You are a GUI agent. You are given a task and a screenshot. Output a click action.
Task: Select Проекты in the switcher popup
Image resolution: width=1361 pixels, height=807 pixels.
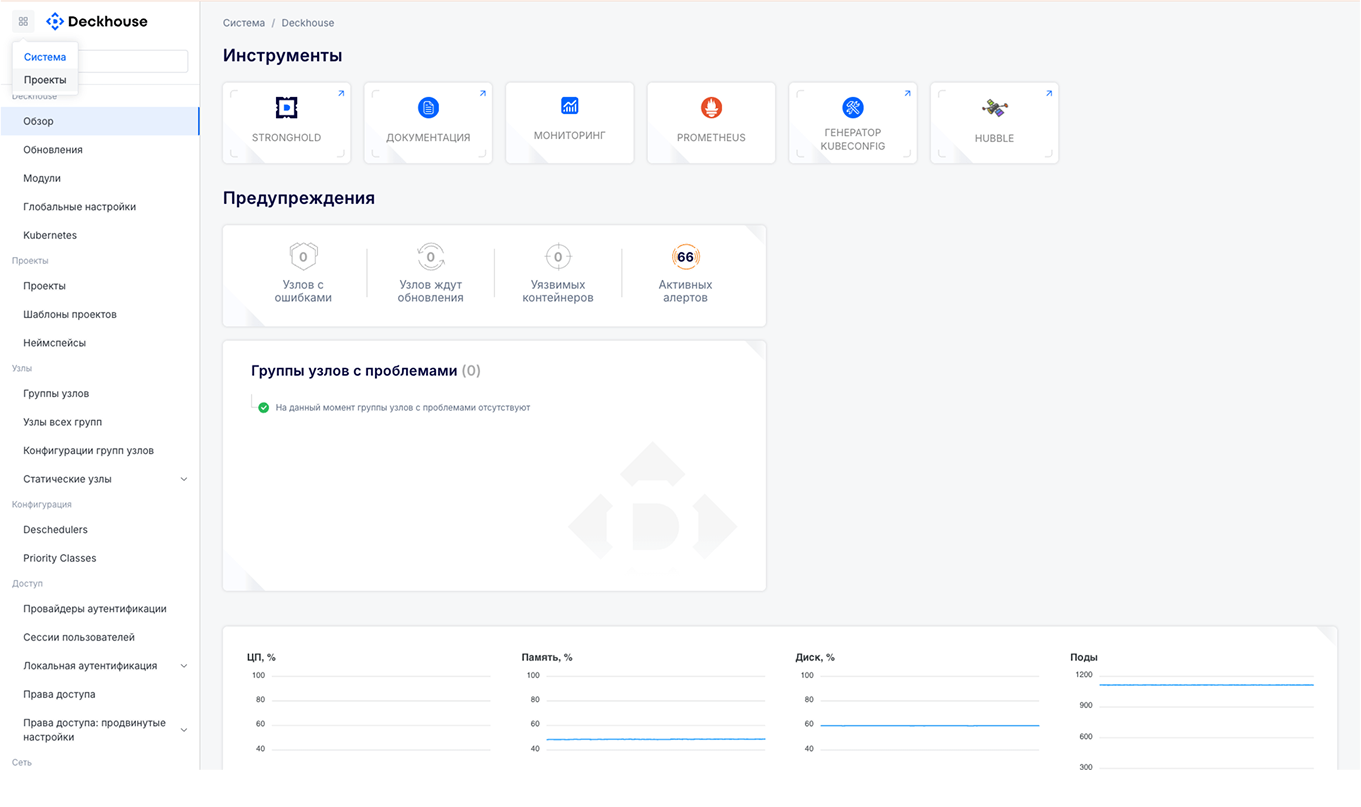point(45,80)
